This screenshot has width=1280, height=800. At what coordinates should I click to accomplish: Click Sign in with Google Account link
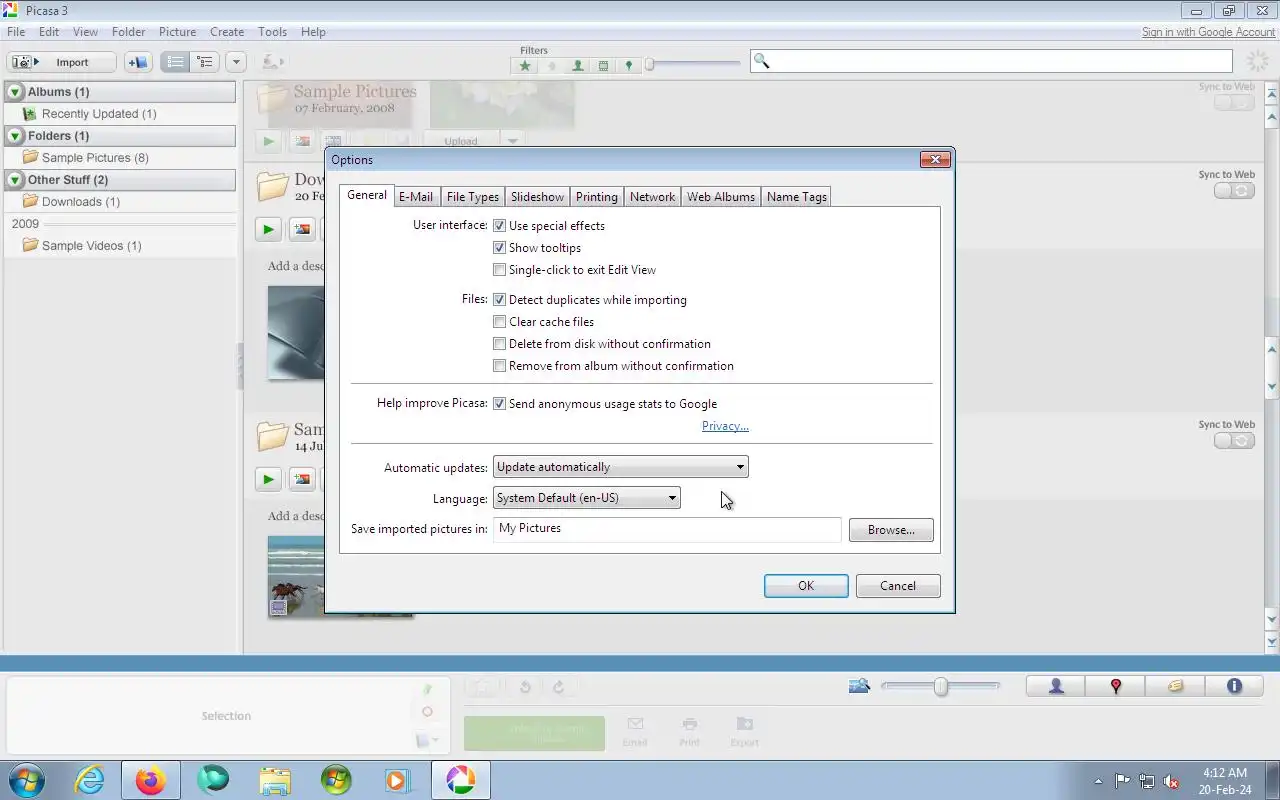pos(1208,32)
